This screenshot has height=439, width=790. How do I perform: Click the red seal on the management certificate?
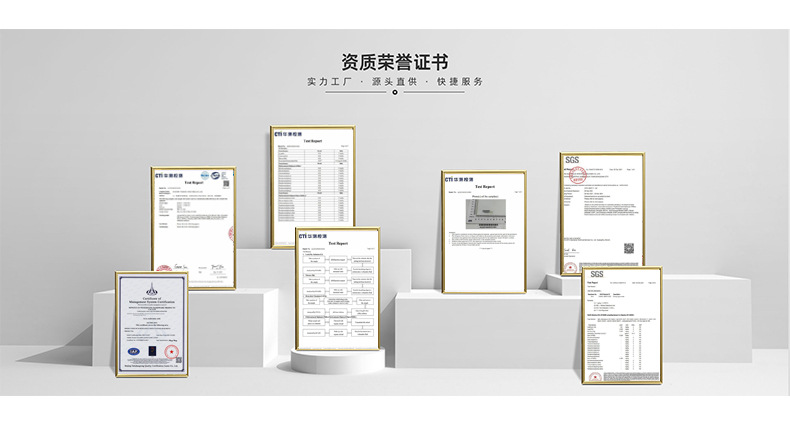point(172,351)
